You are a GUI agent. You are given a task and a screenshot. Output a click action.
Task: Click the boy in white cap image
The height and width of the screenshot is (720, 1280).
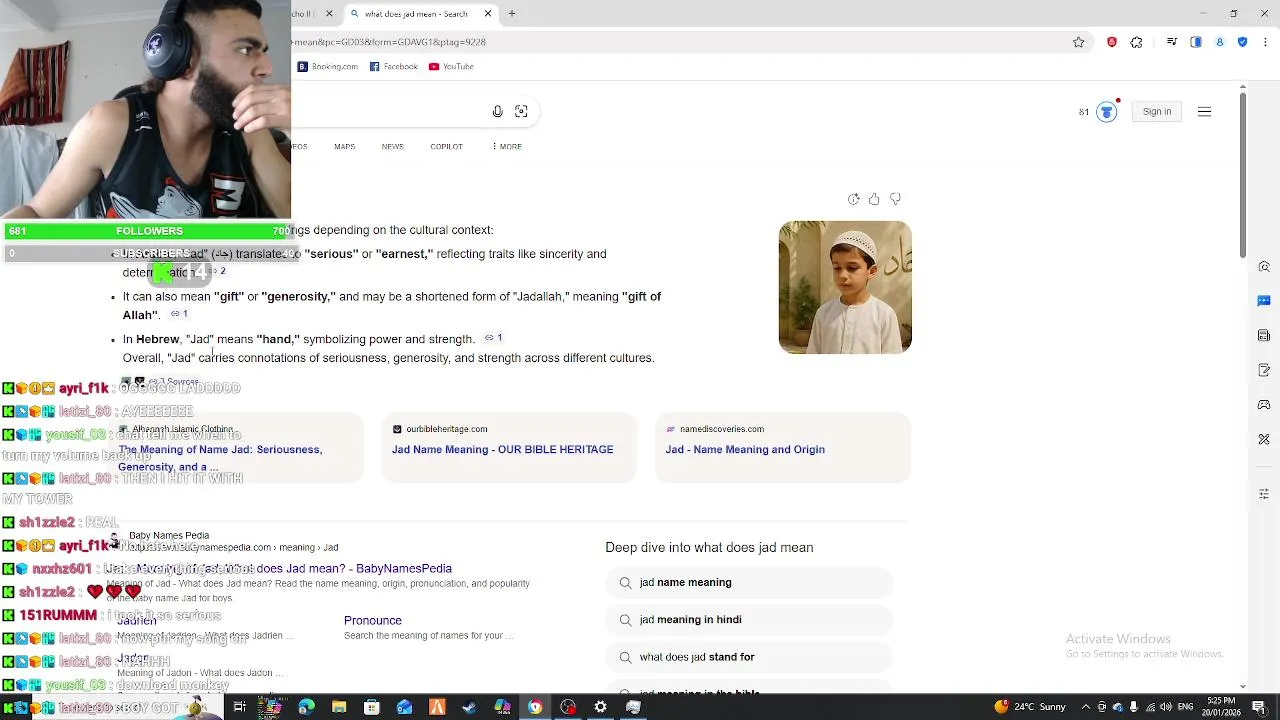(845, 287)
